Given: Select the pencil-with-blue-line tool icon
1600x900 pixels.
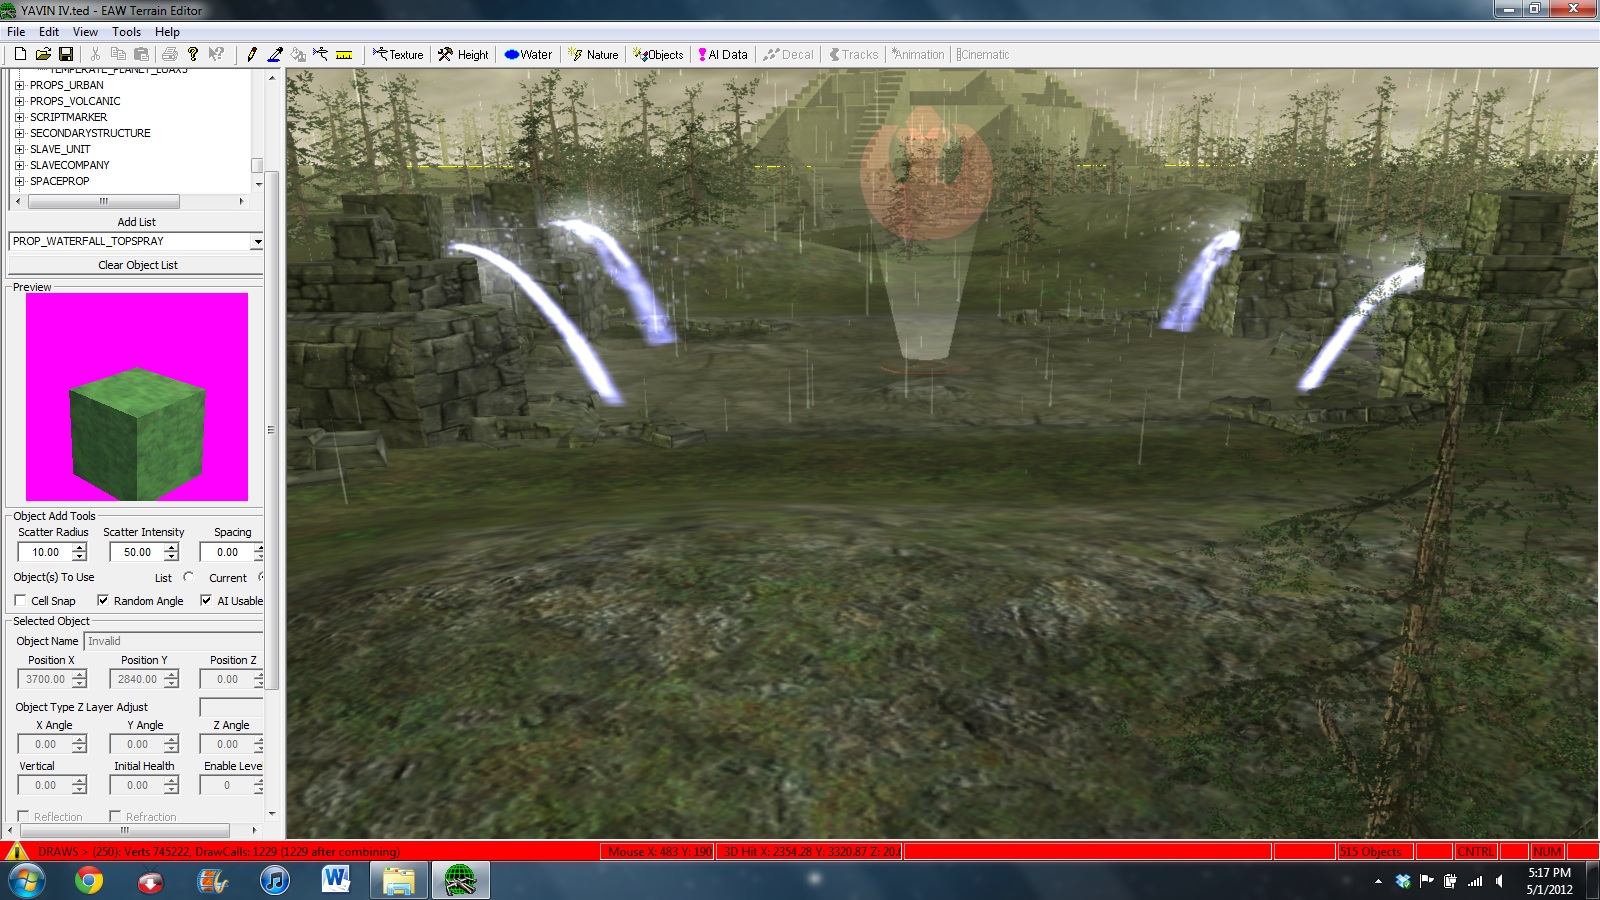Looking at the screenshot, I should [x=275, y=54].
